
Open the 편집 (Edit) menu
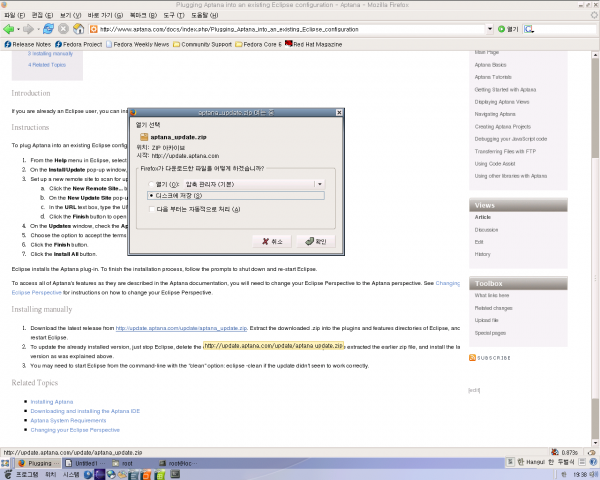pyautogui.click(x=42, y=15)
